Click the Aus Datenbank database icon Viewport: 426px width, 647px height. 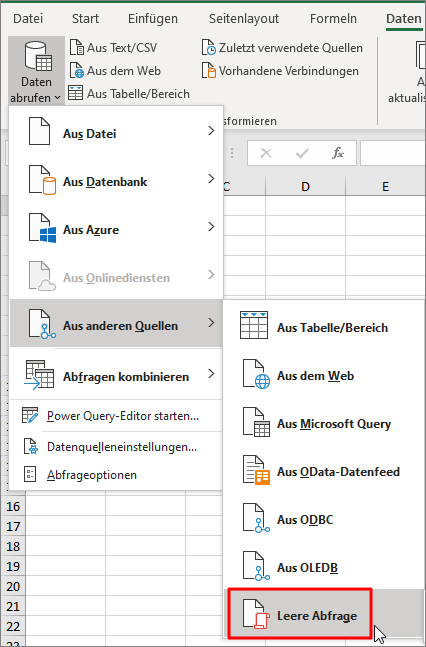click(x=42, y=179)
